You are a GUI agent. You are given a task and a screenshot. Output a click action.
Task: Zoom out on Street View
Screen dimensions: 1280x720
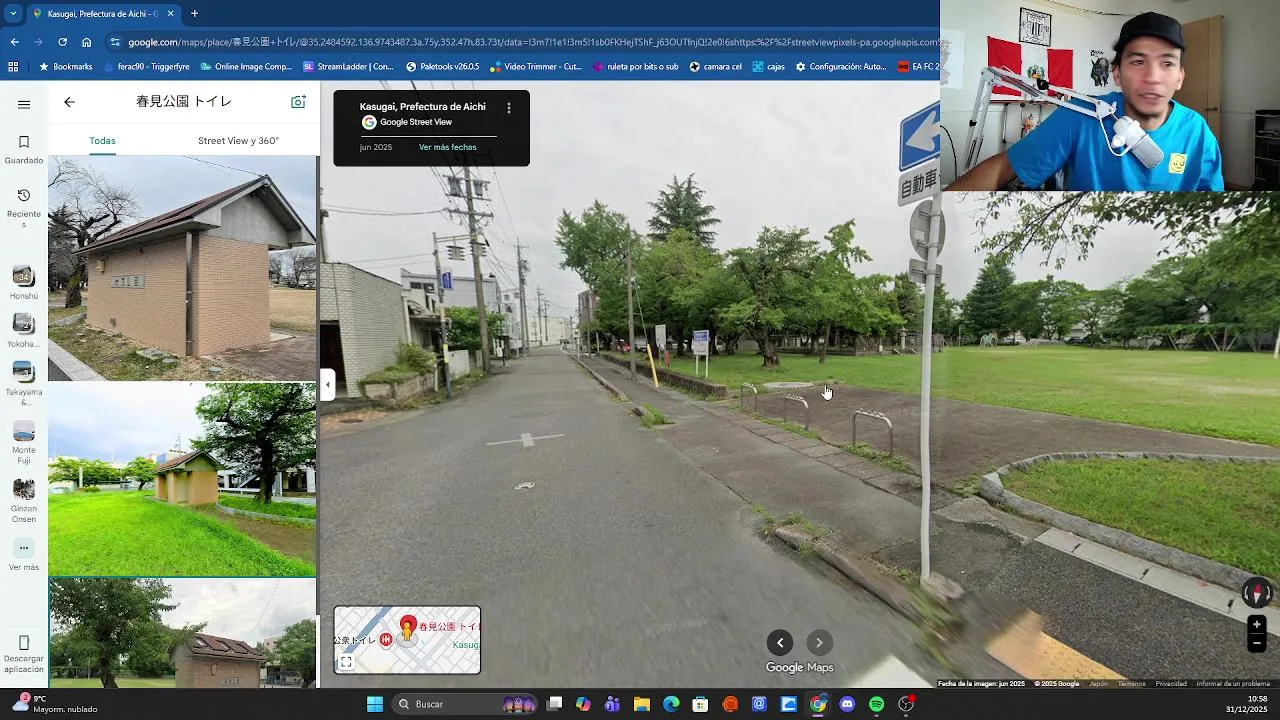[1257, 644]
